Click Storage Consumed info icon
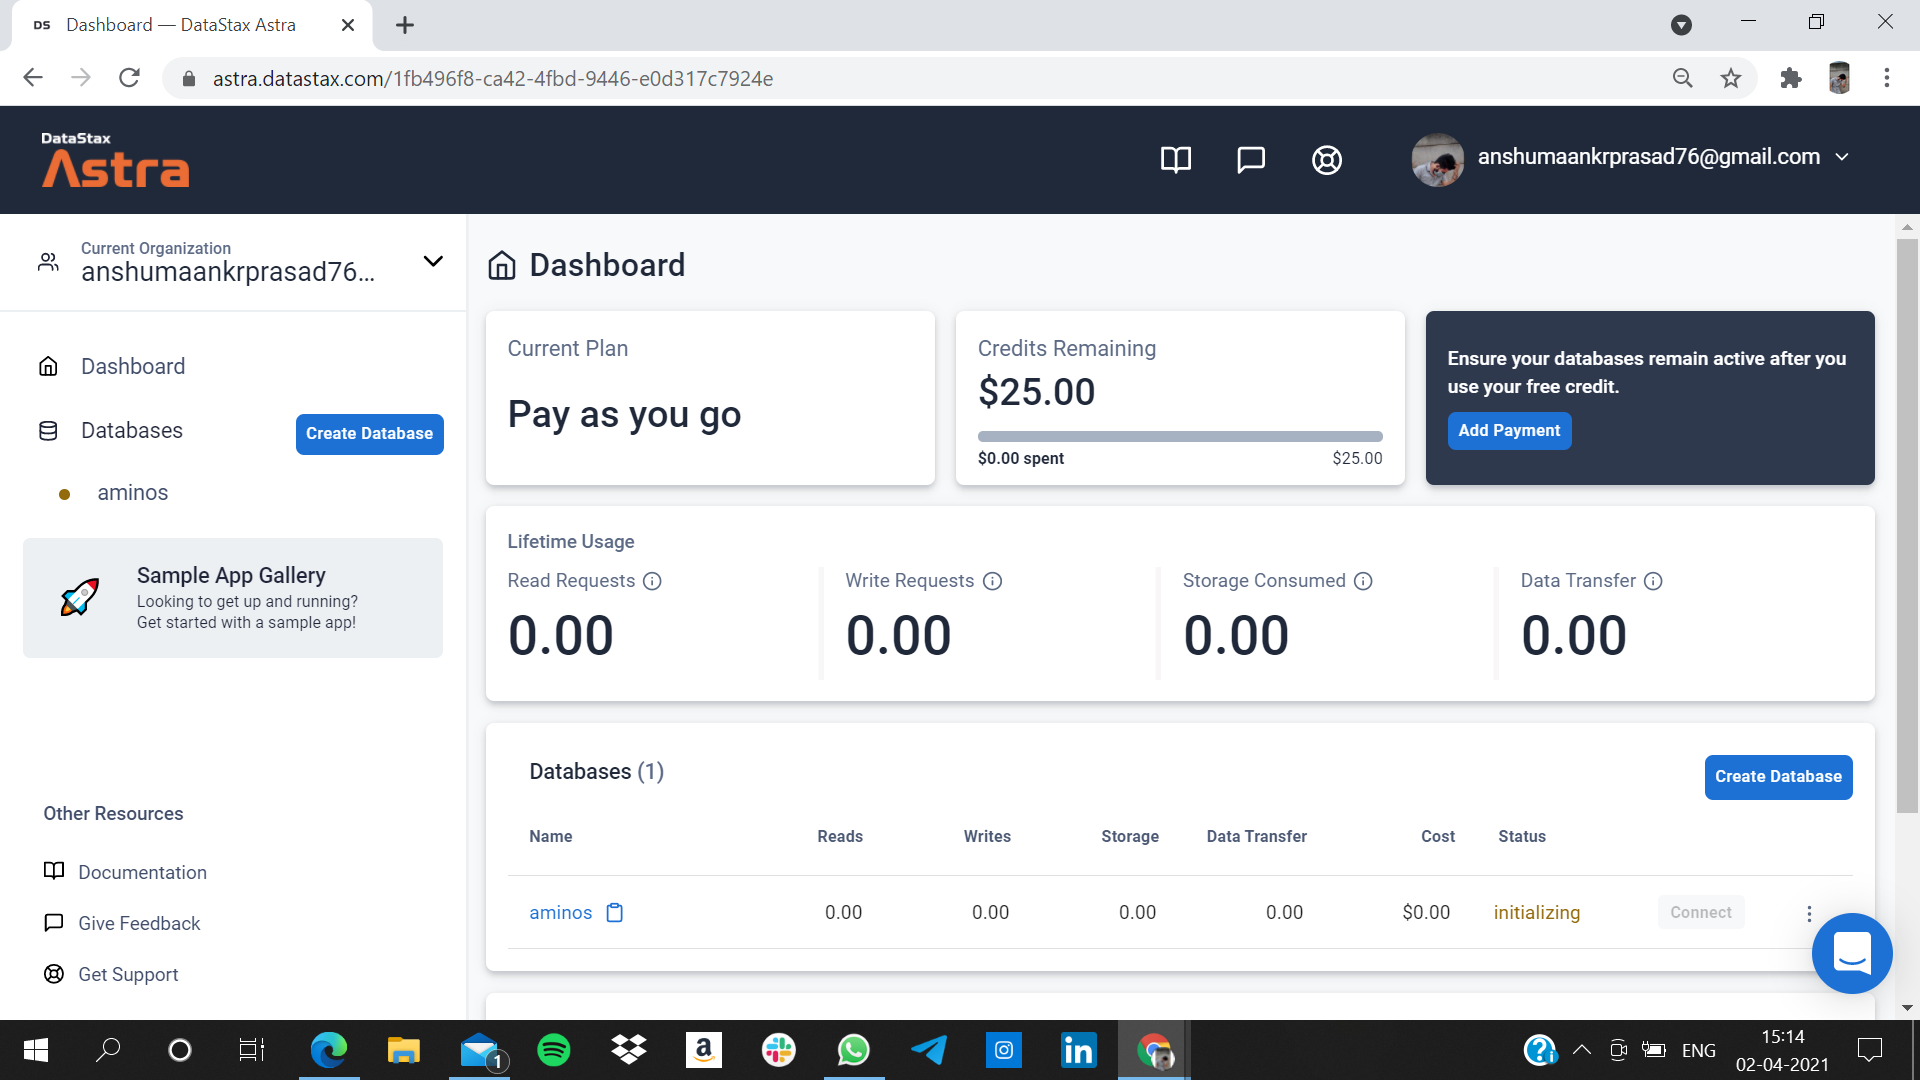The height and width of the screenshot is (1080, 1920). [1363, 581]
